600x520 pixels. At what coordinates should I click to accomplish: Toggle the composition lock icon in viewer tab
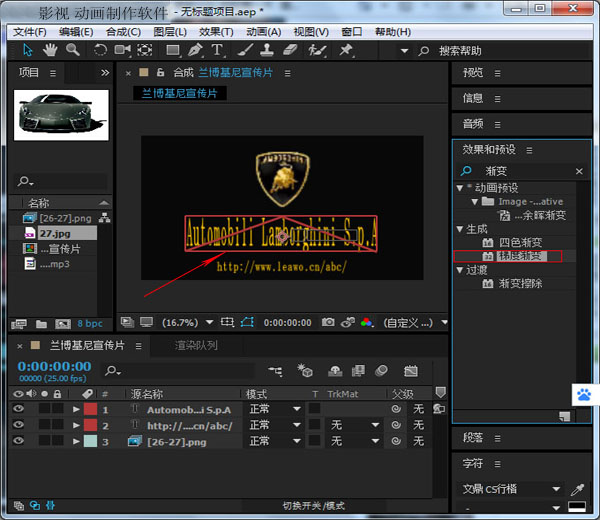161,72
